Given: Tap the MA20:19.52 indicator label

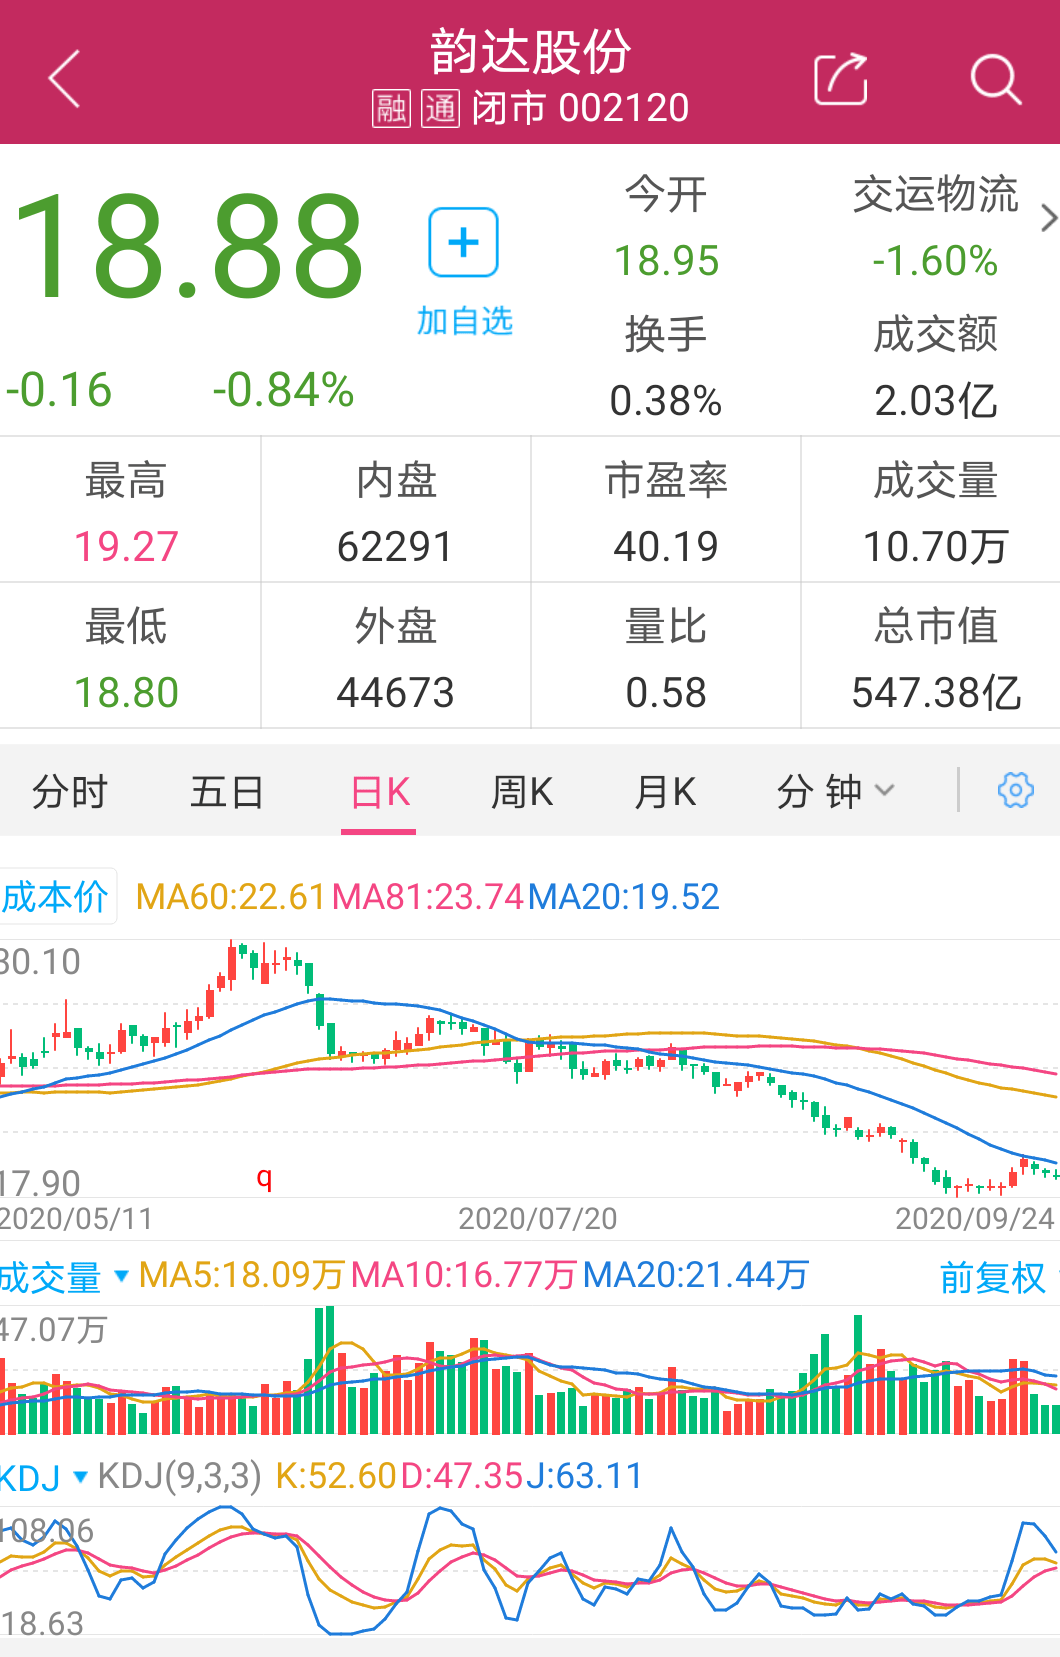Looking at the screenshot, I should click(x=624, y=897).
